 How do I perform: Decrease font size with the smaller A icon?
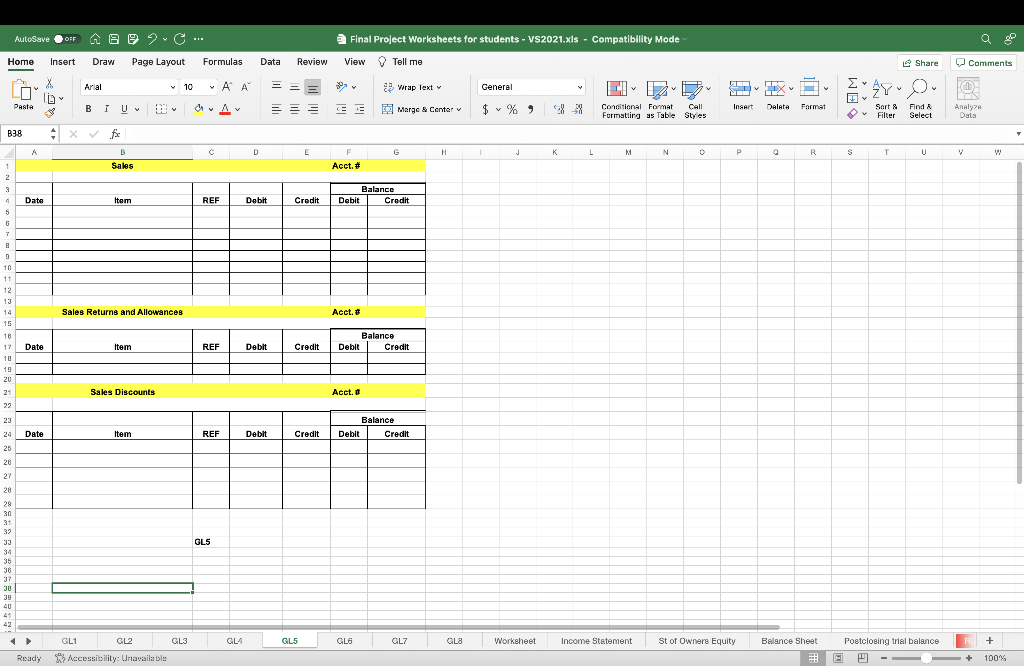(x=246, y=87)
